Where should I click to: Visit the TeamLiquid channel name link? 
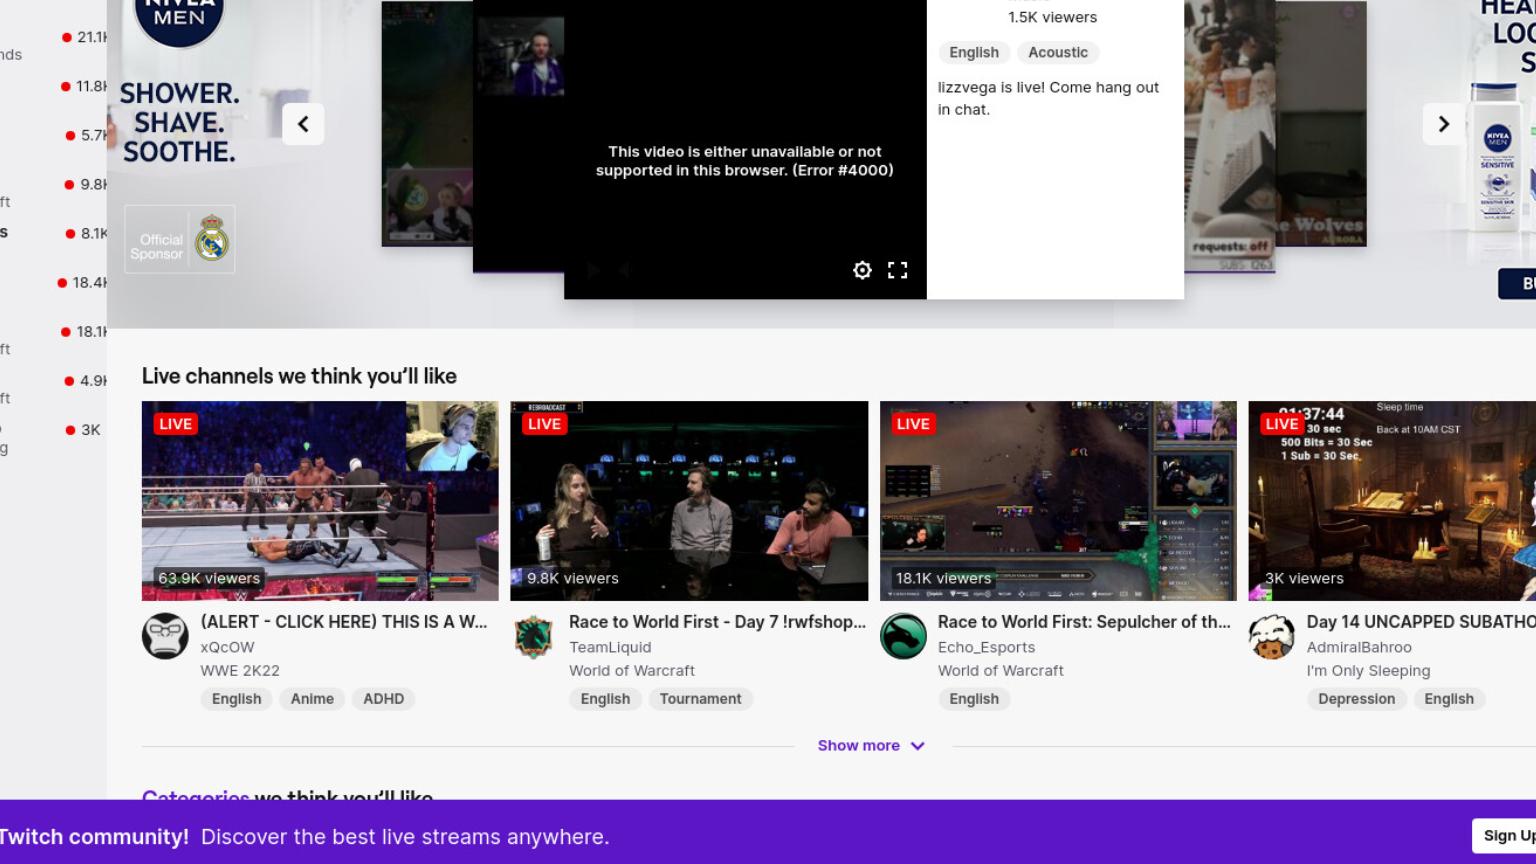610,647
